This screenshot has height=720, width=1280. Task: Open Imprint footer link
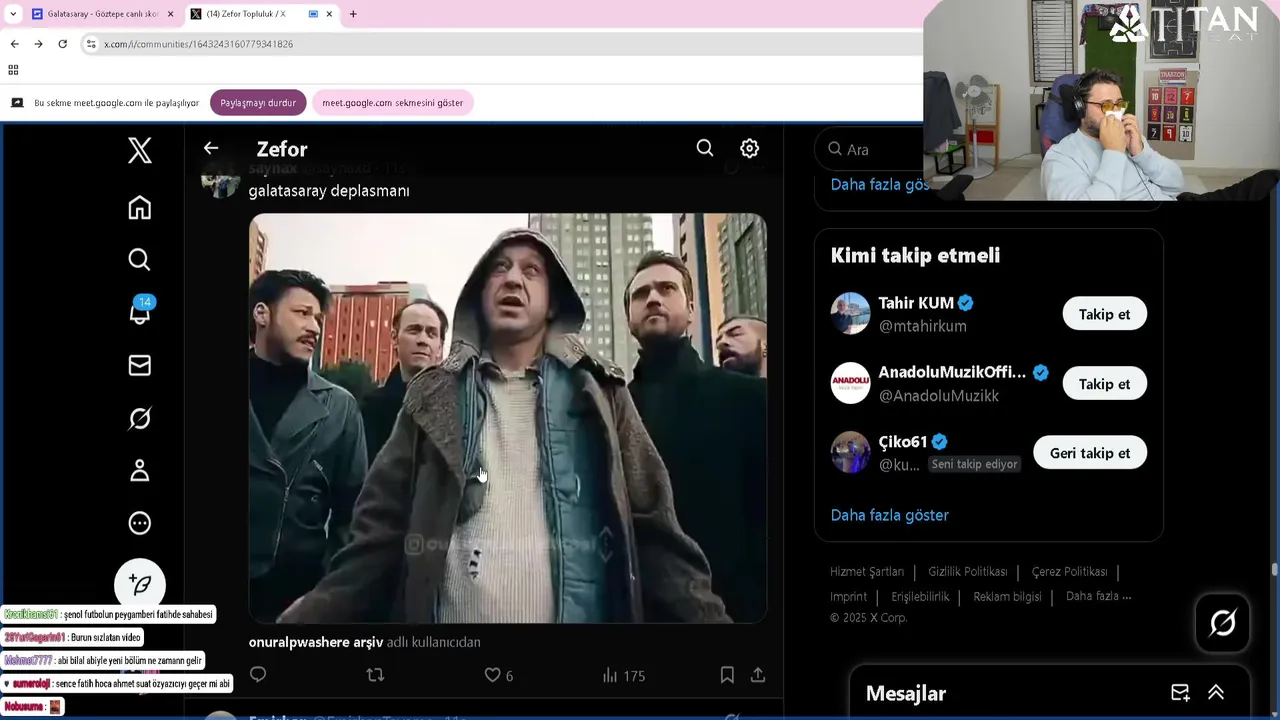(848, 597)
